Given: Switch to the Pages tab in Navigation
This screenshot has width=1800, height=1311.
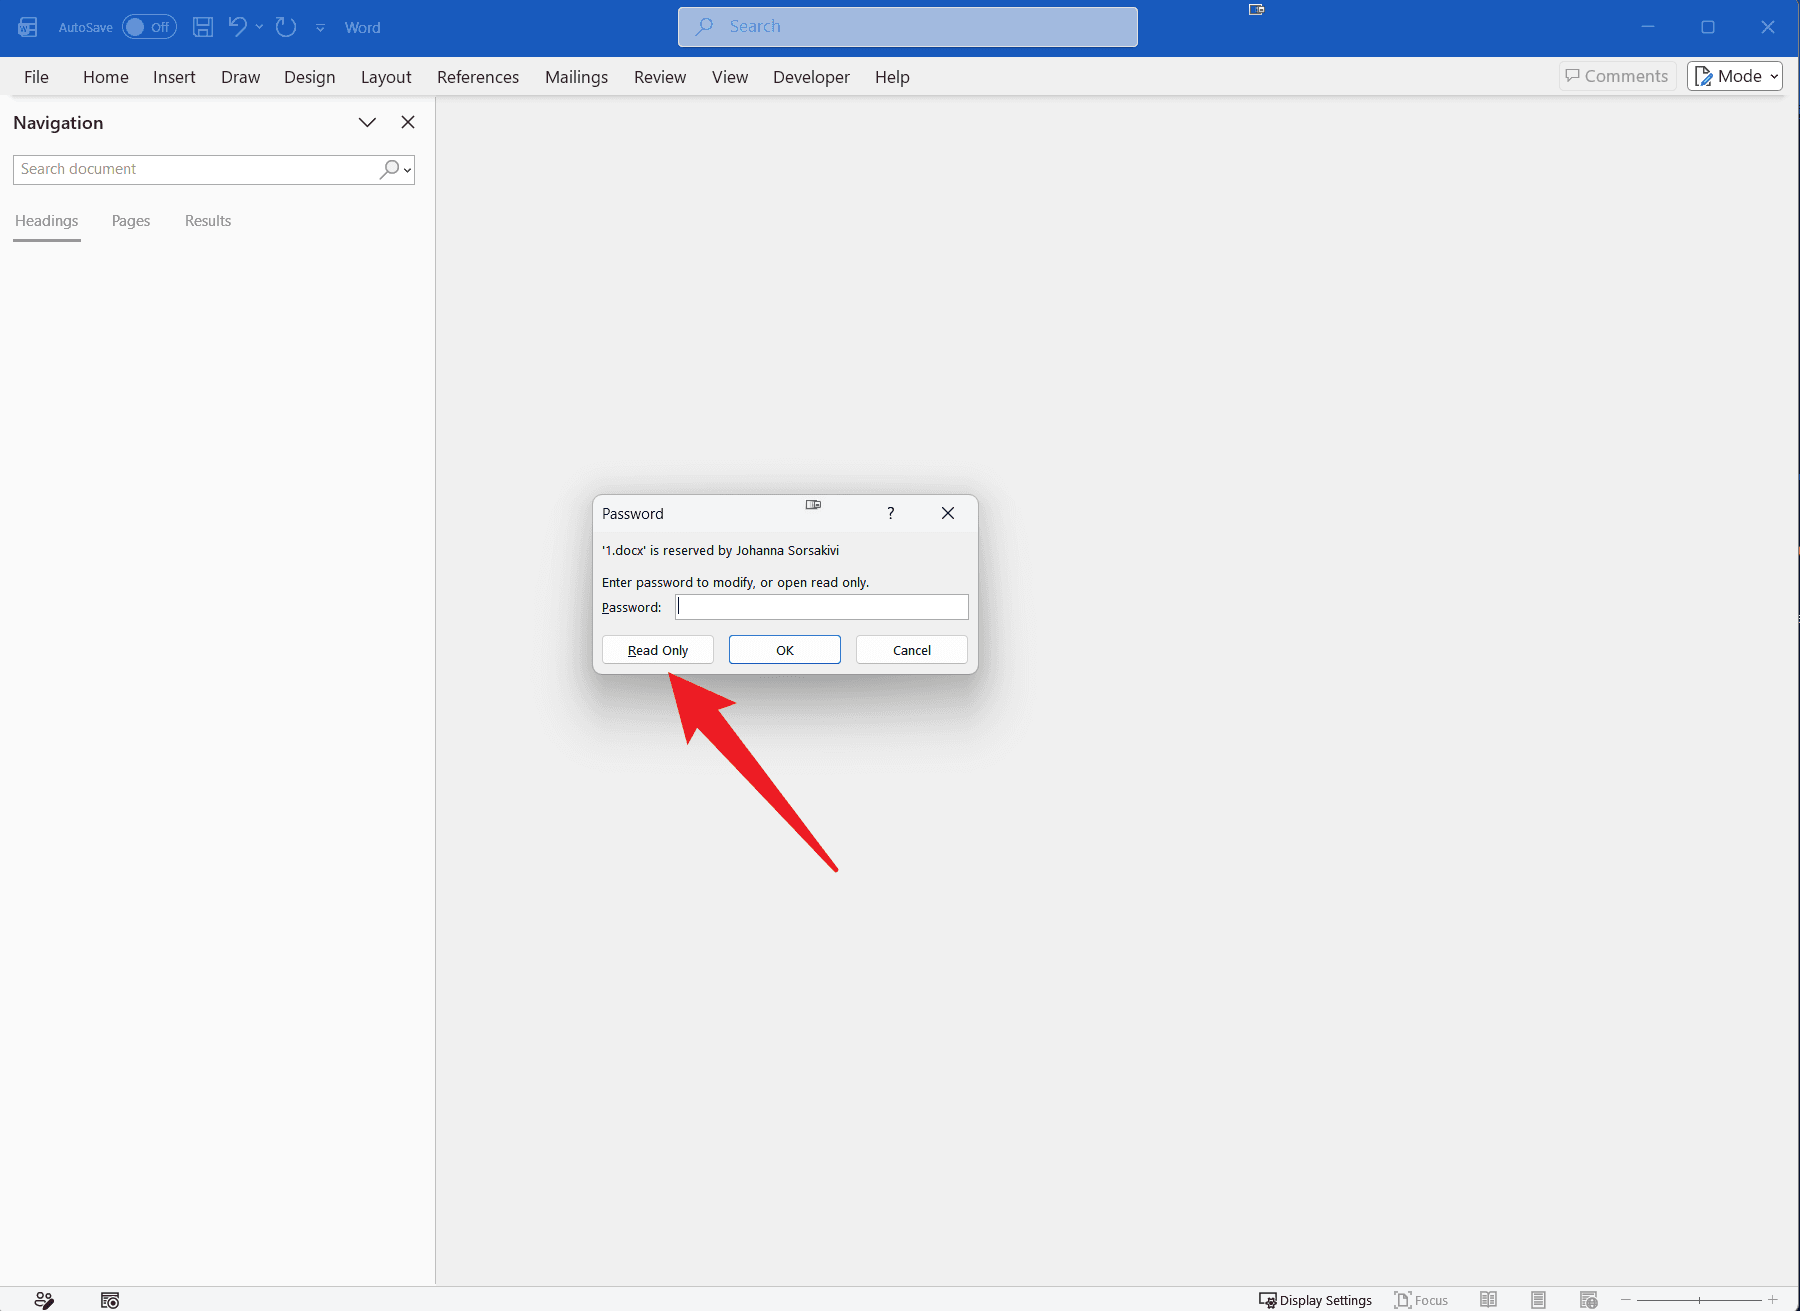Looking at the screenshot, I should [131, 221].
